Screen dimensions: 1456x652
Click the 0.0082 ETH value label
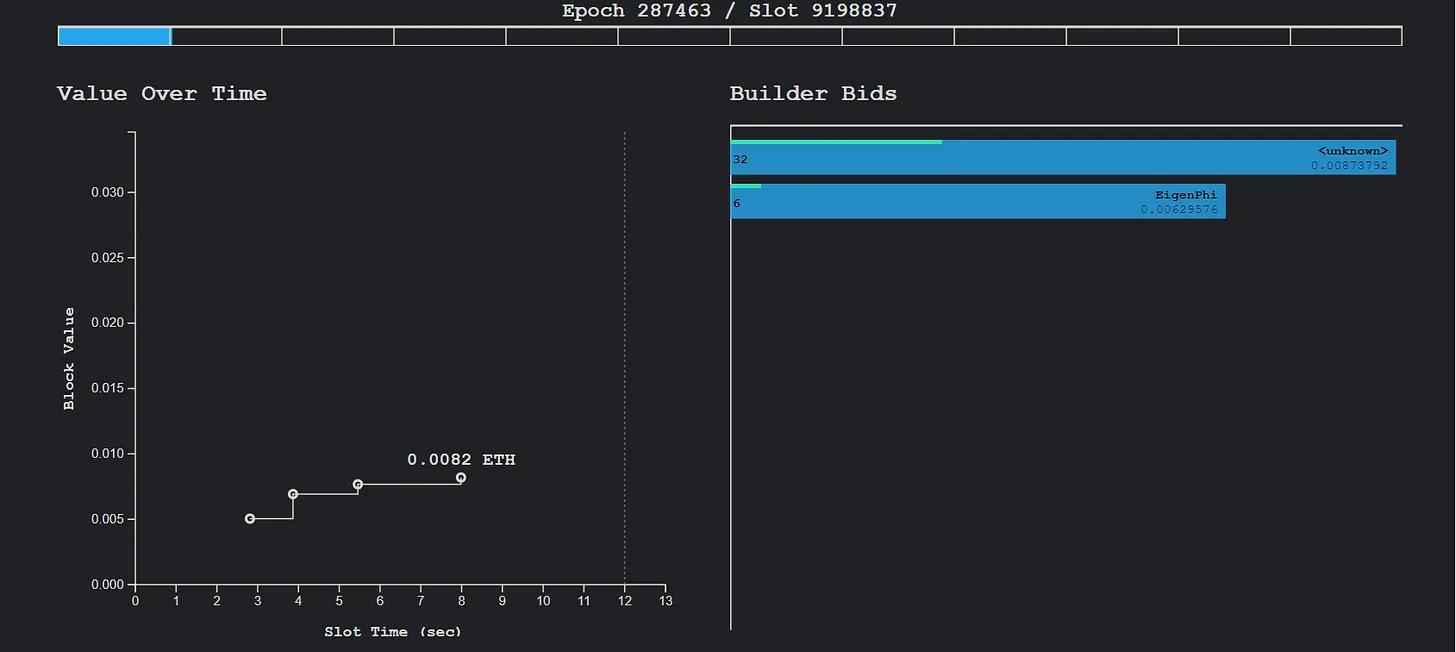pos(461,460)
